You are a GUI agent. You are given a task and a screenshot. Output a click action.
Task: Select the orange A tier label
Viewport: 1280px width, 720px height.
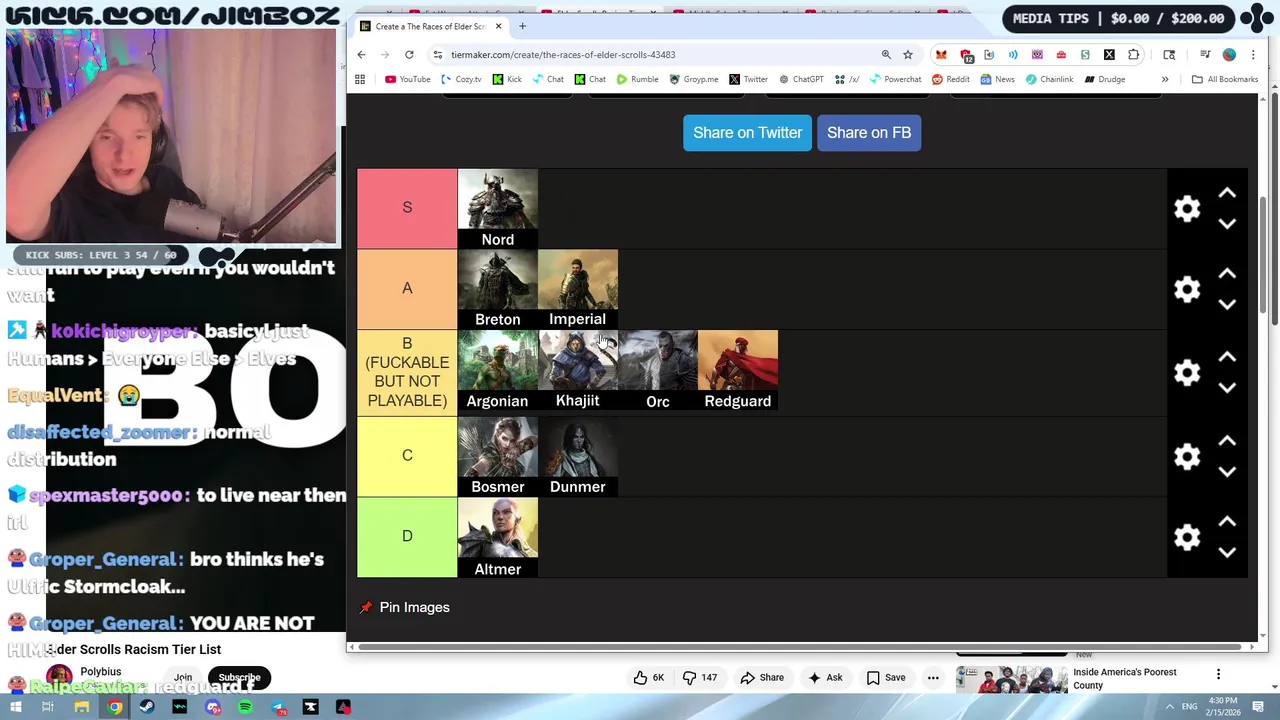[407, 289]
